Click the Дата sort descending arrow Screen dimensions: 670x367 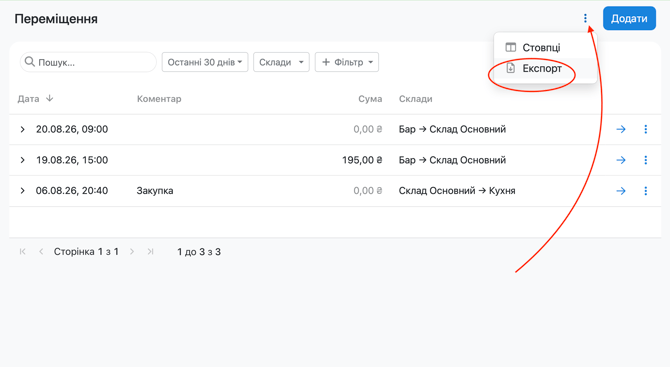pyautogui.click(x=50, y=98)
